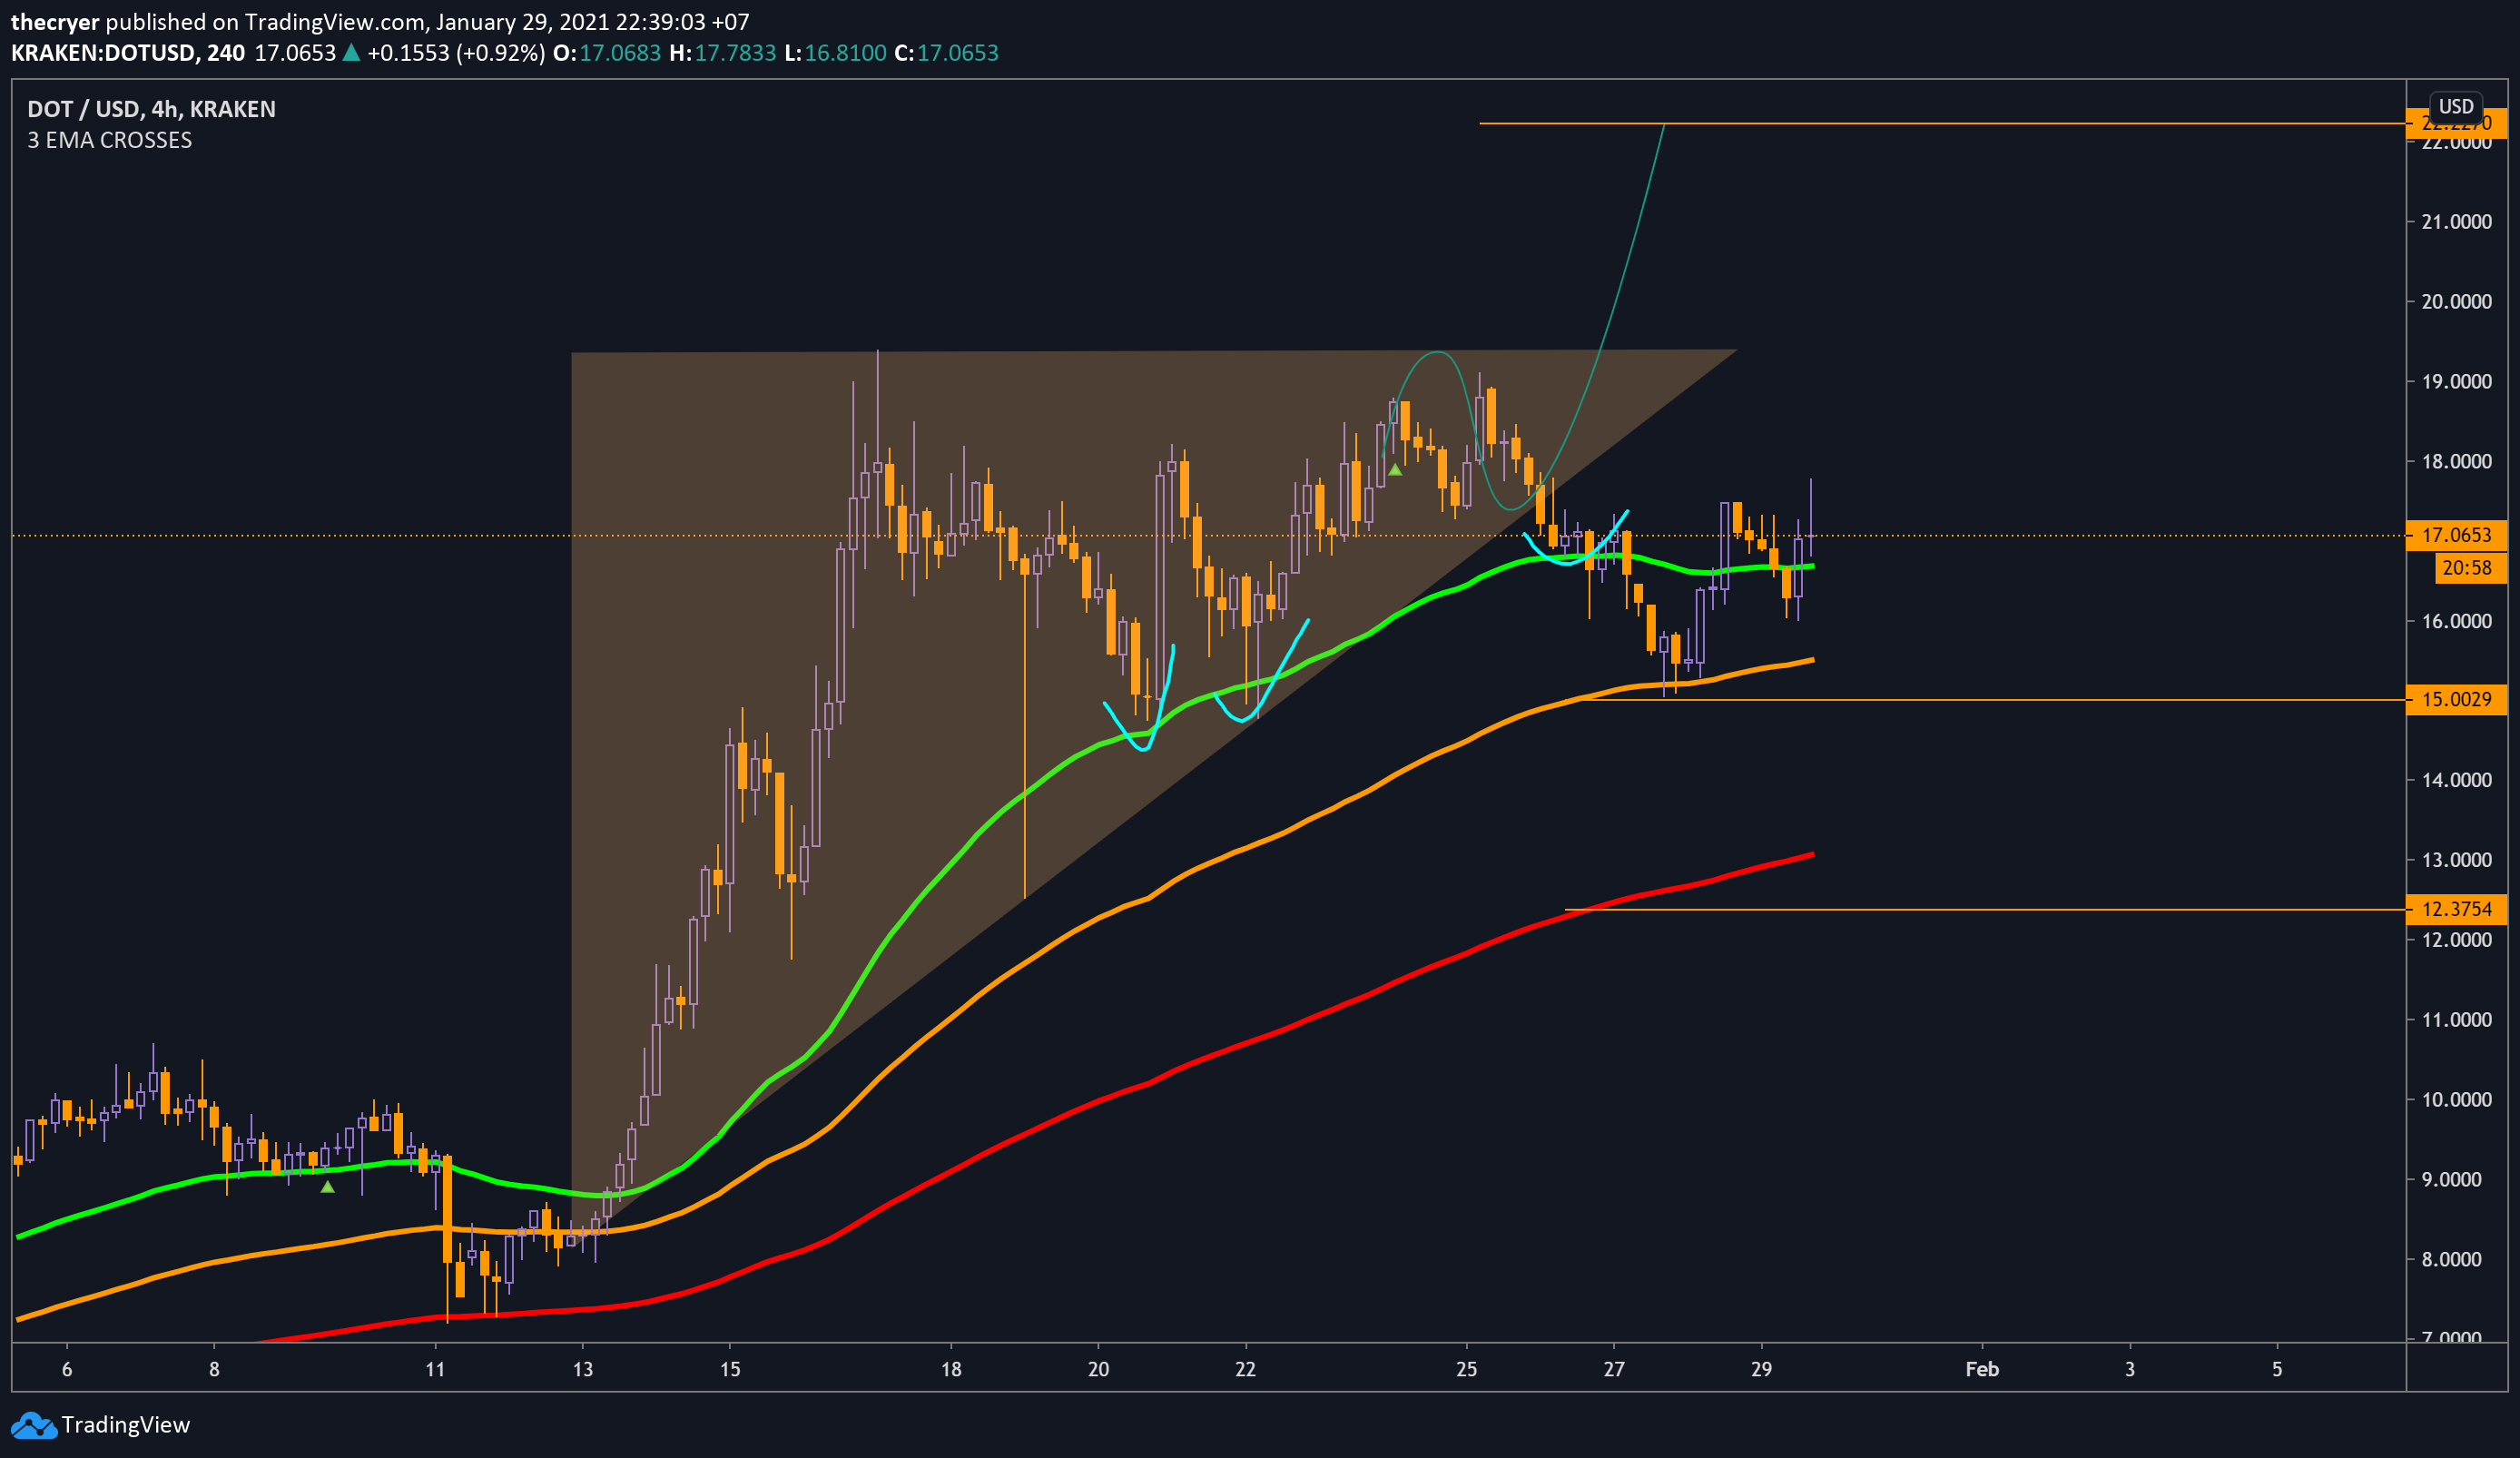This screenshot has width=2520, height=1458.
Task: Click the 'TradingView.com' text in the header
Action: [x=336, y=22]
